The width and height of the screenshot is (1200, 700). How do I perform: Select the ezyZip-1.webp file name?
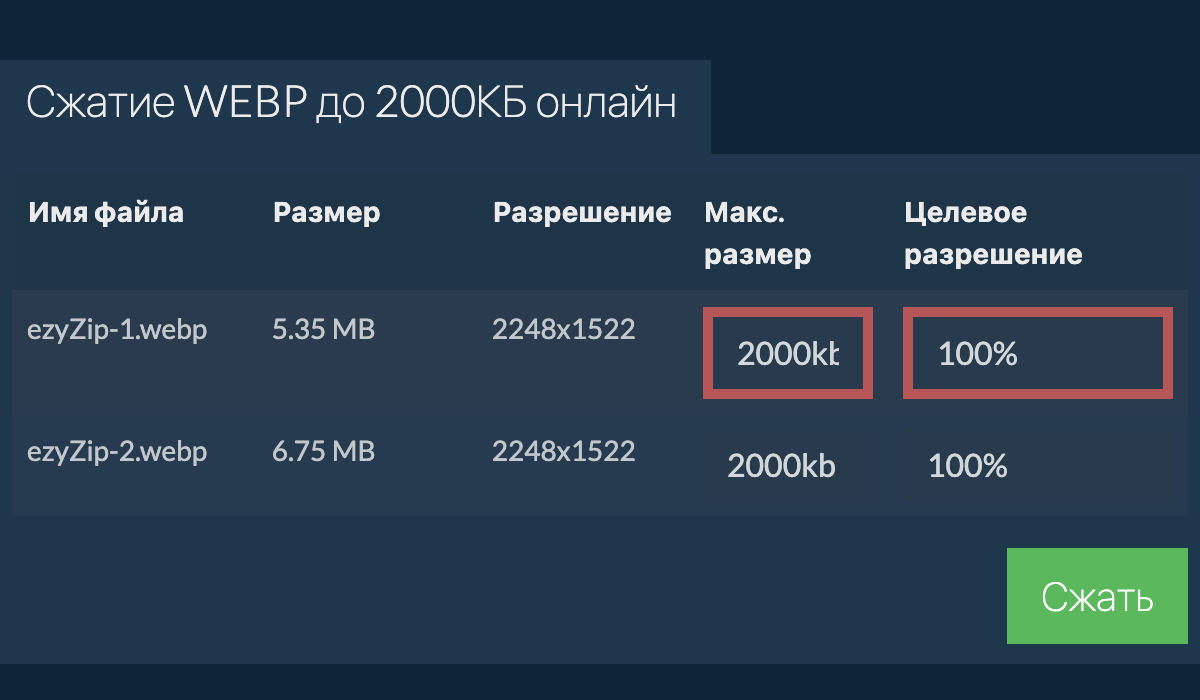point(117,330)
